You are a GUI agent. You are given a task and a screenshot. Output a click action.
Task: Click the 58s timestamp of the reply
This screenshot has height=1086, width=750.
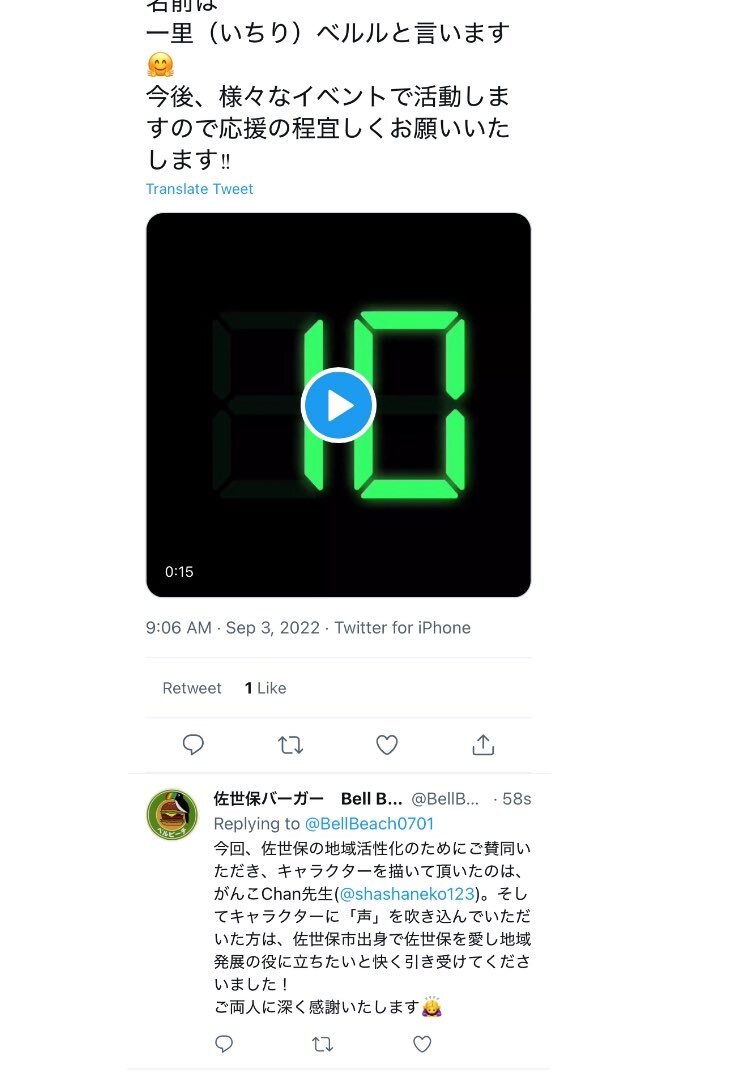click(517, 799)
